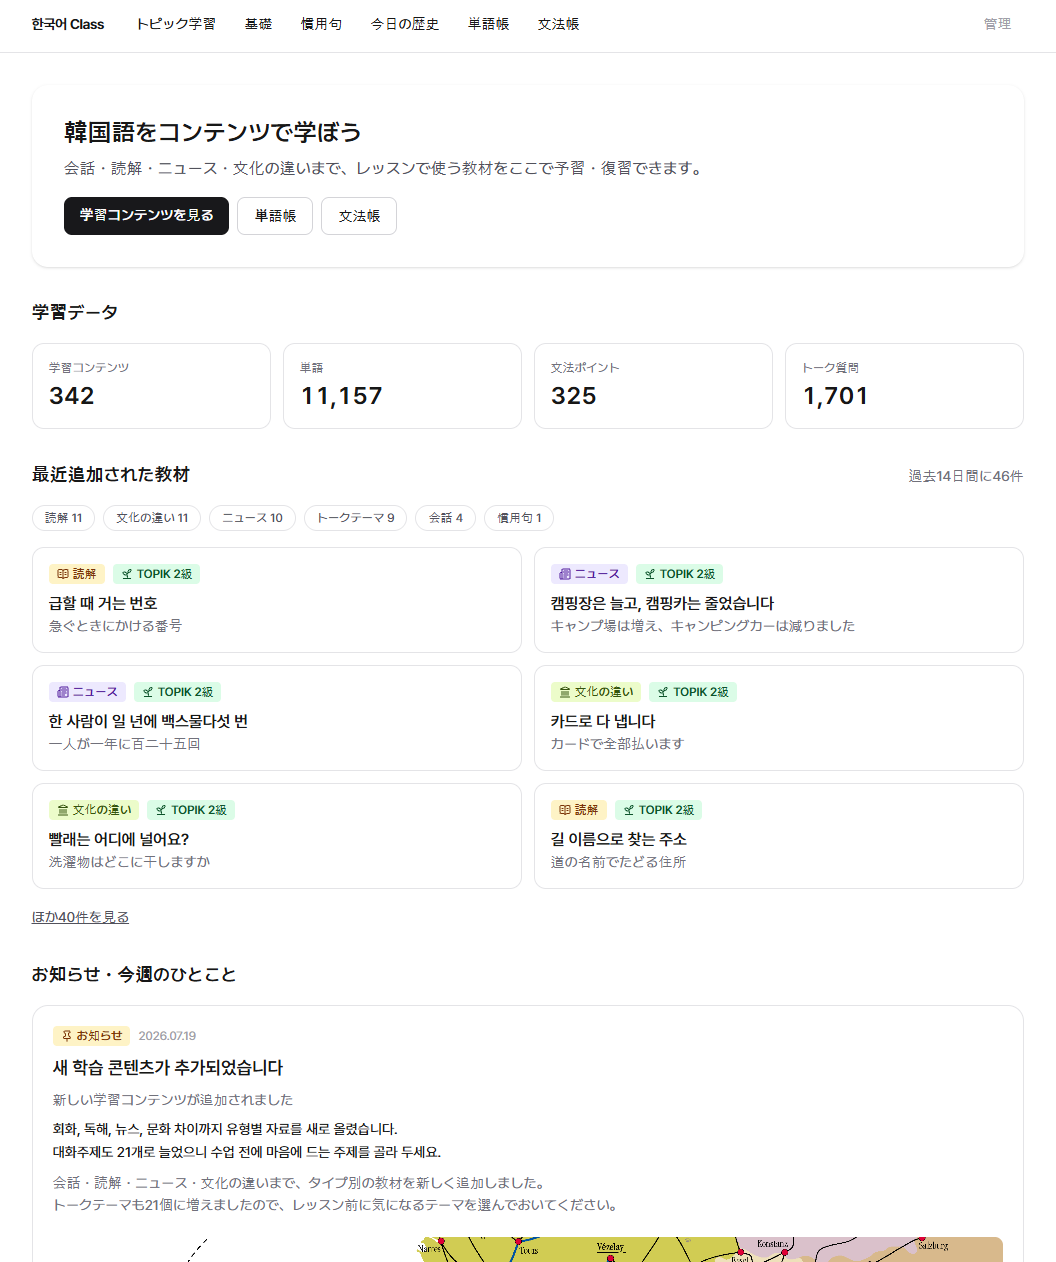
Task: Click the ニュース icon on 한 사람이 일 년에 card
Action: (63, 692)
